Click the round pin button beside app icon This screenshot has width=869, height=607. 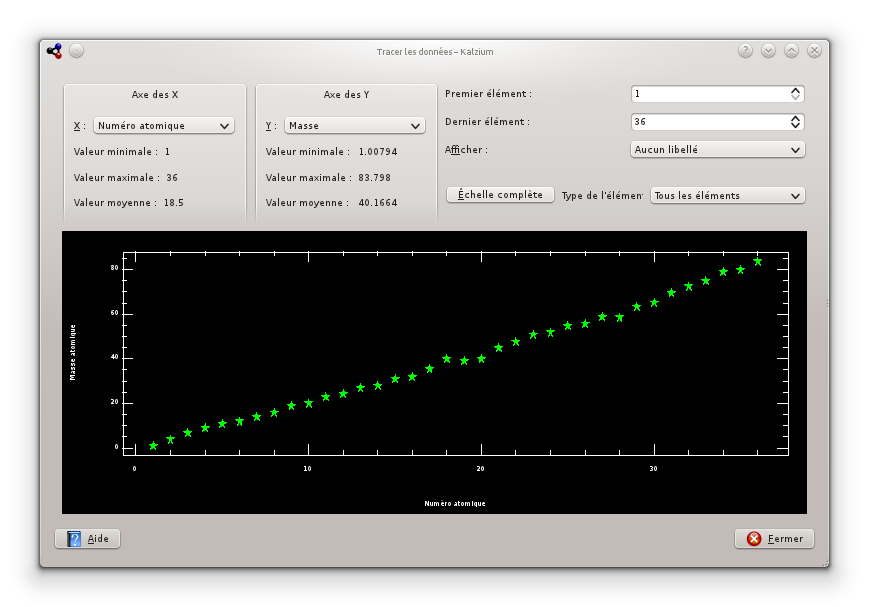[76, 51]
